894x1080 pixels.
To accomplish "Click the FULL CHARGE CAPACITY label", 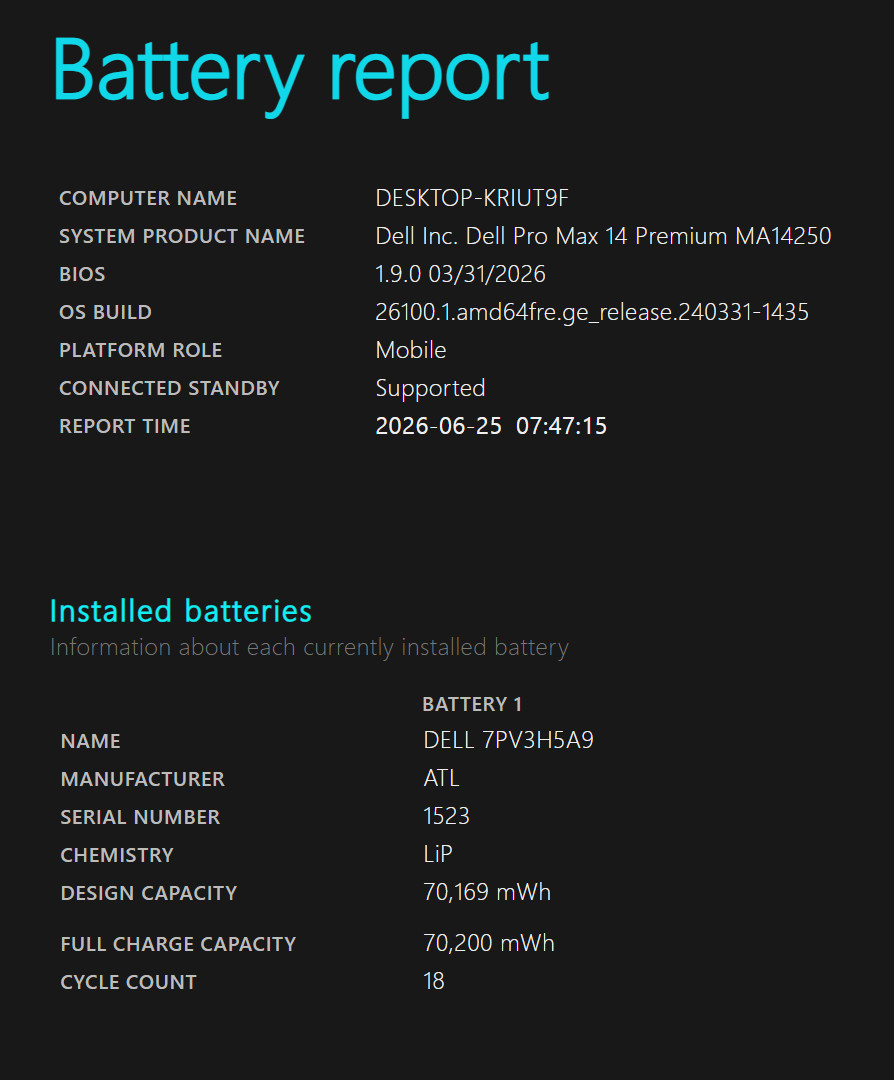I will point(178,944).
